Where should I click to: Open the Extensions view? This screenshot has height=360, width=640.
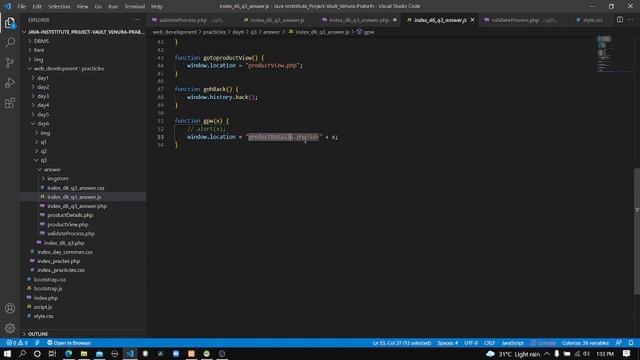click(x=10, y=103)
